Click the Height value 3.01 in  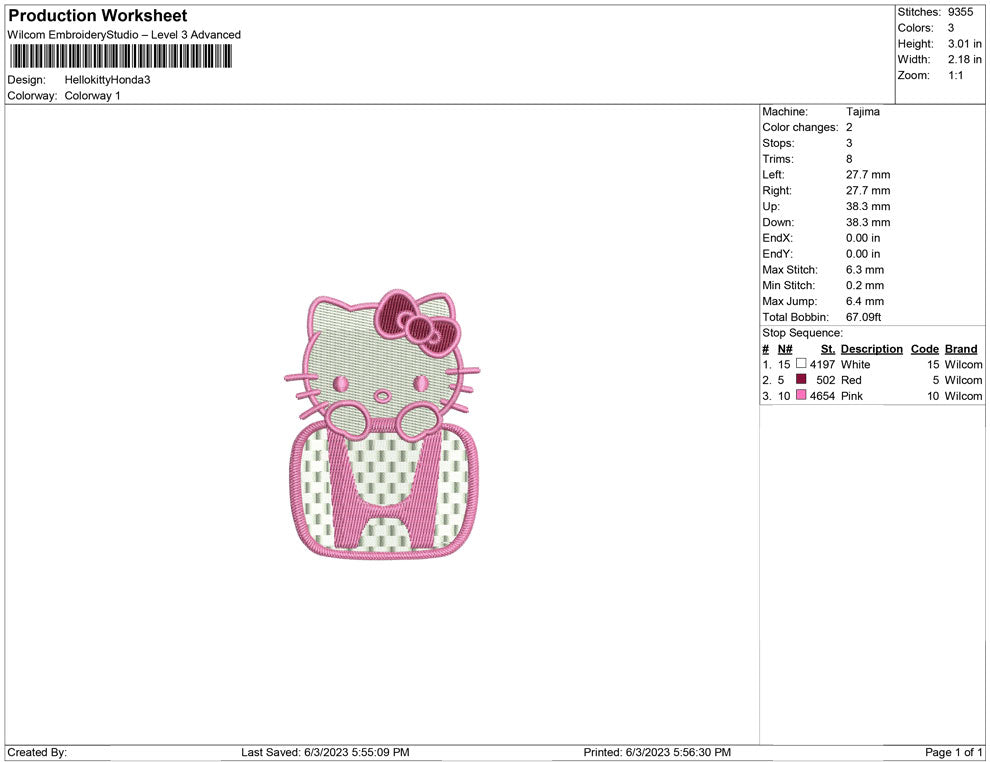[x=965, y=44]
